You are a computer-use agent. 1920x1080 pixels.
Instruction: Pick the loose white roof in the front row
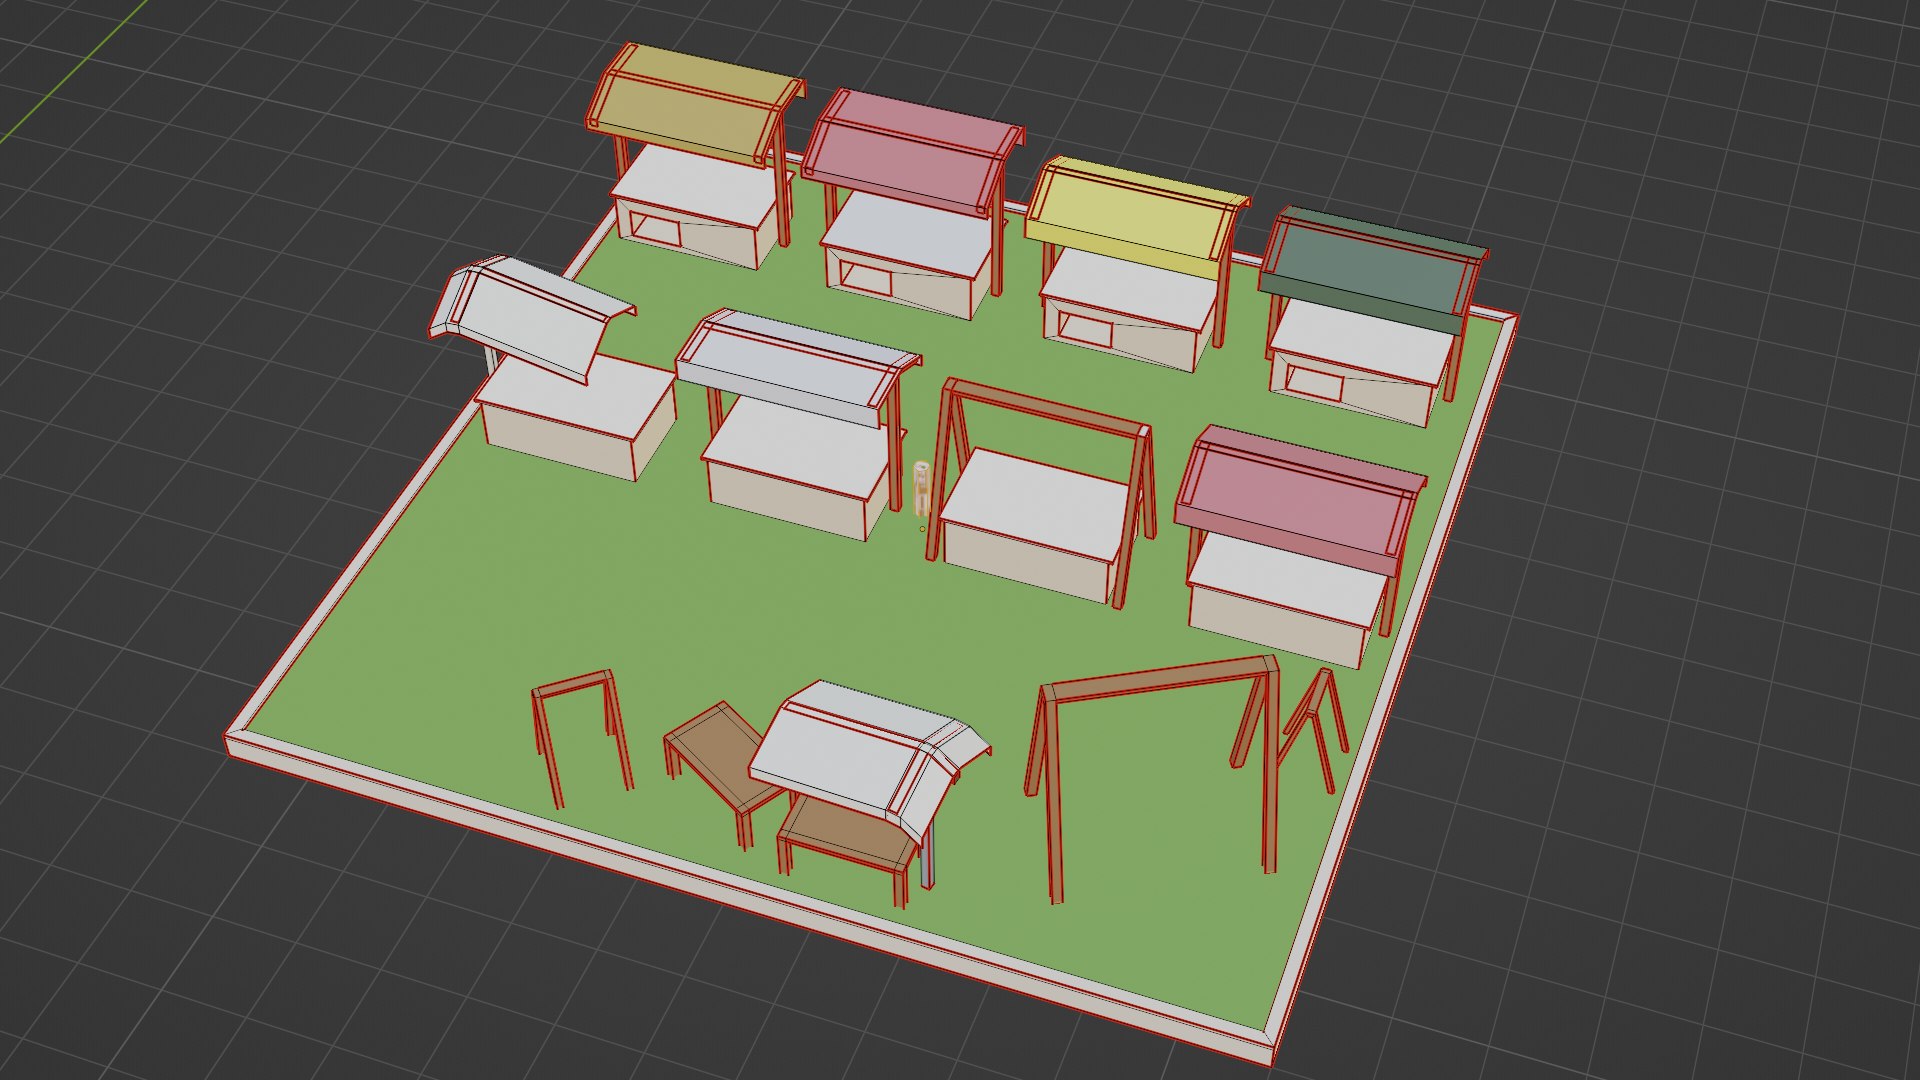pos(868,759)
